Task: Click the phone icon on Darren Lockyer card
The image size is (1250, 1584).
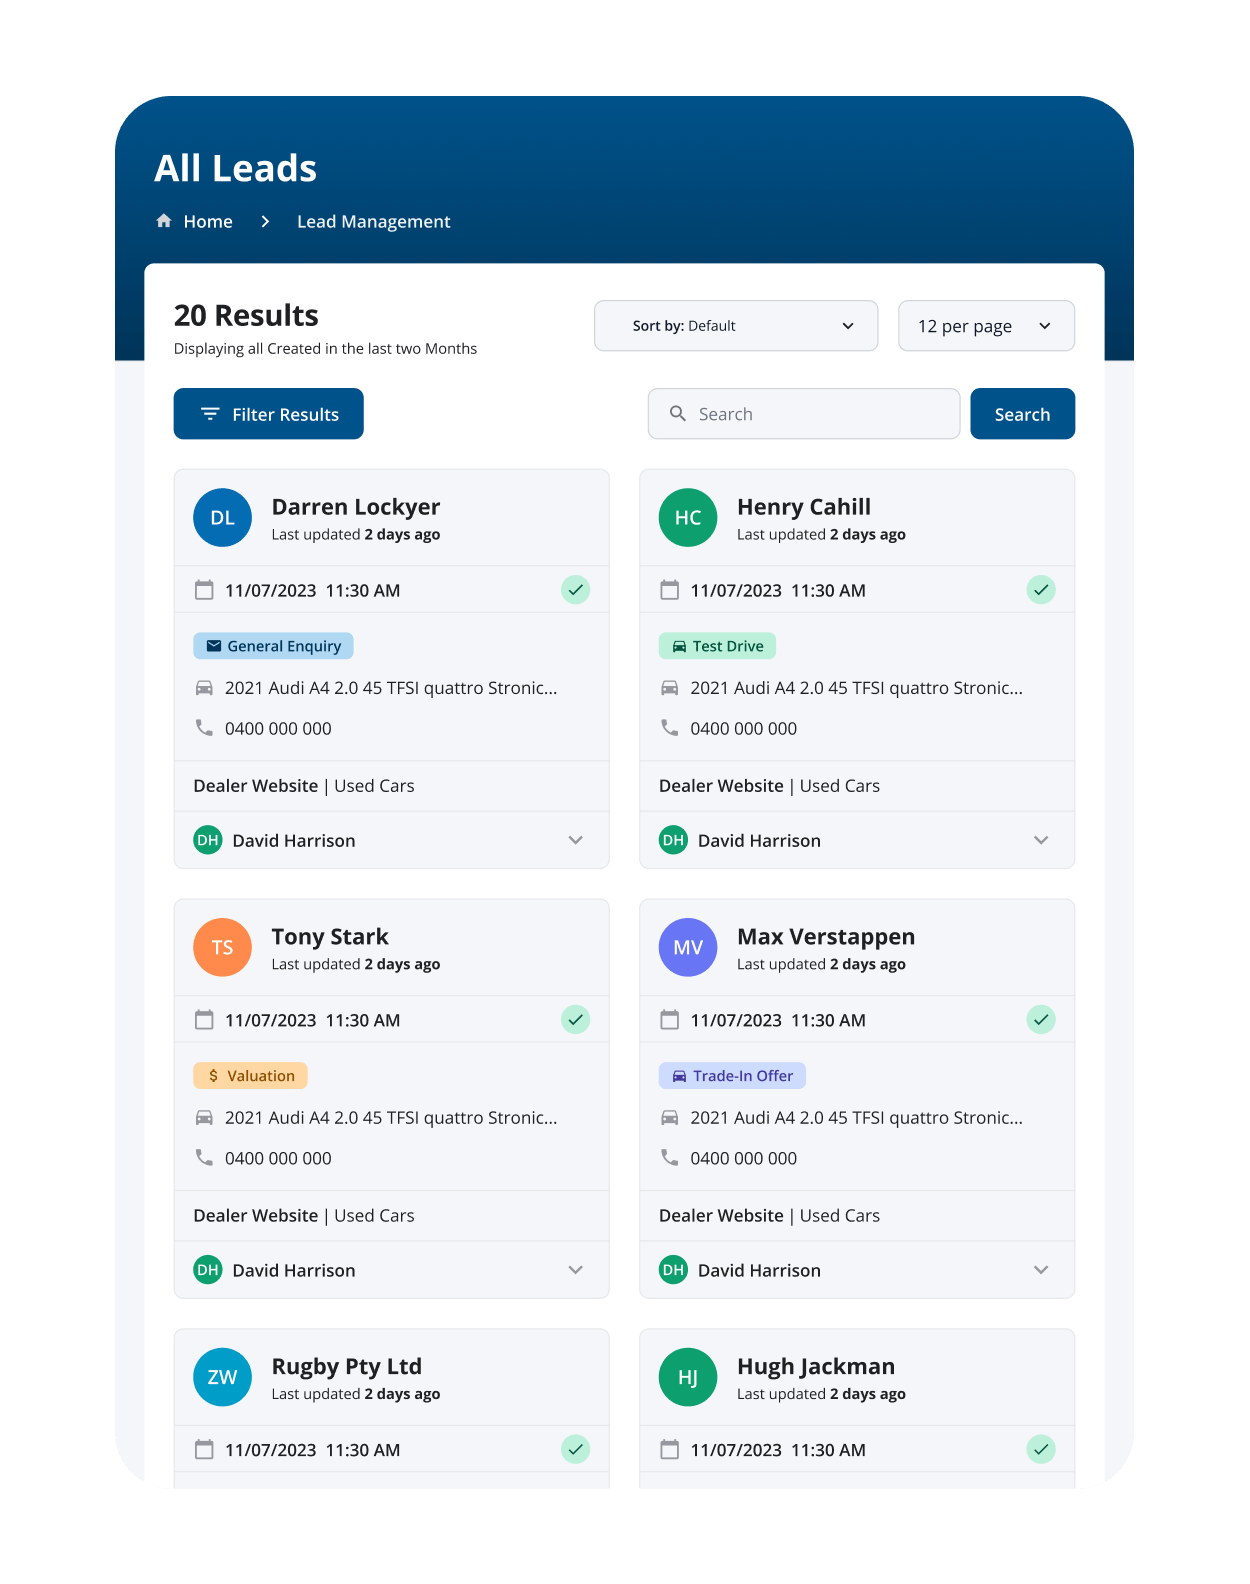Action: coord(204,728)
